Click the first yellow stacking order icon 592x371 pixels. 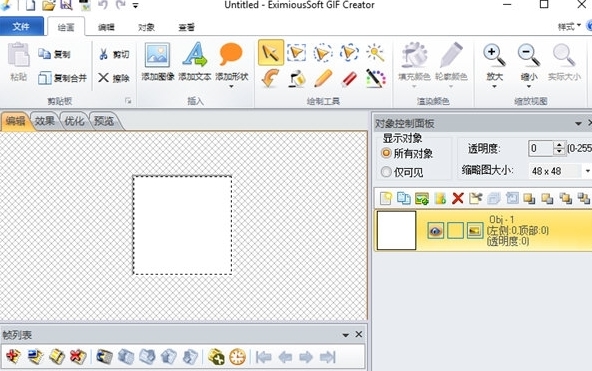click(x=529, y=198)
